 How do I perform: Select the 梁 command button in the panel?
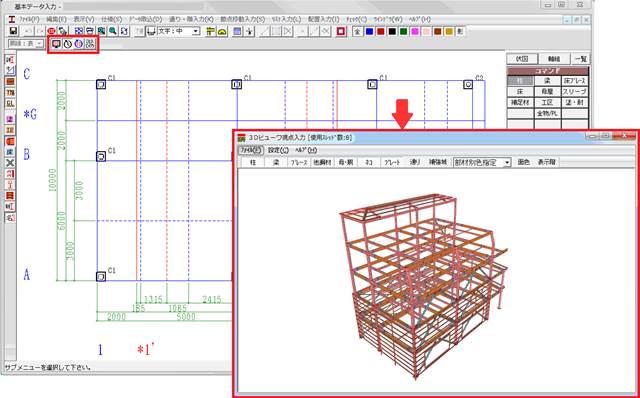pos(548,81)
